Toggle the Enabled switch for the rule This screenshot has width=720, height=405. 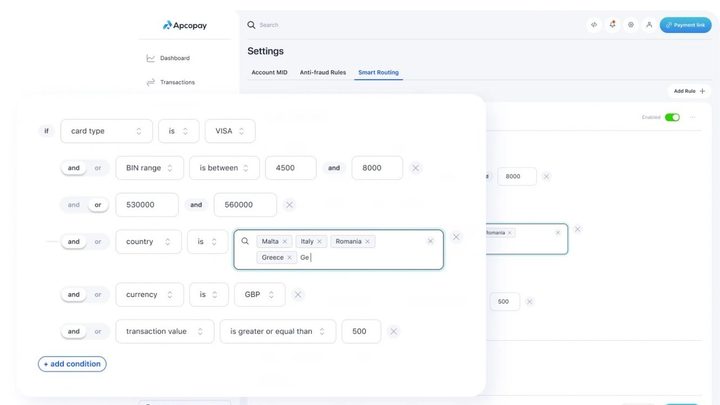[x=672, y=118]
